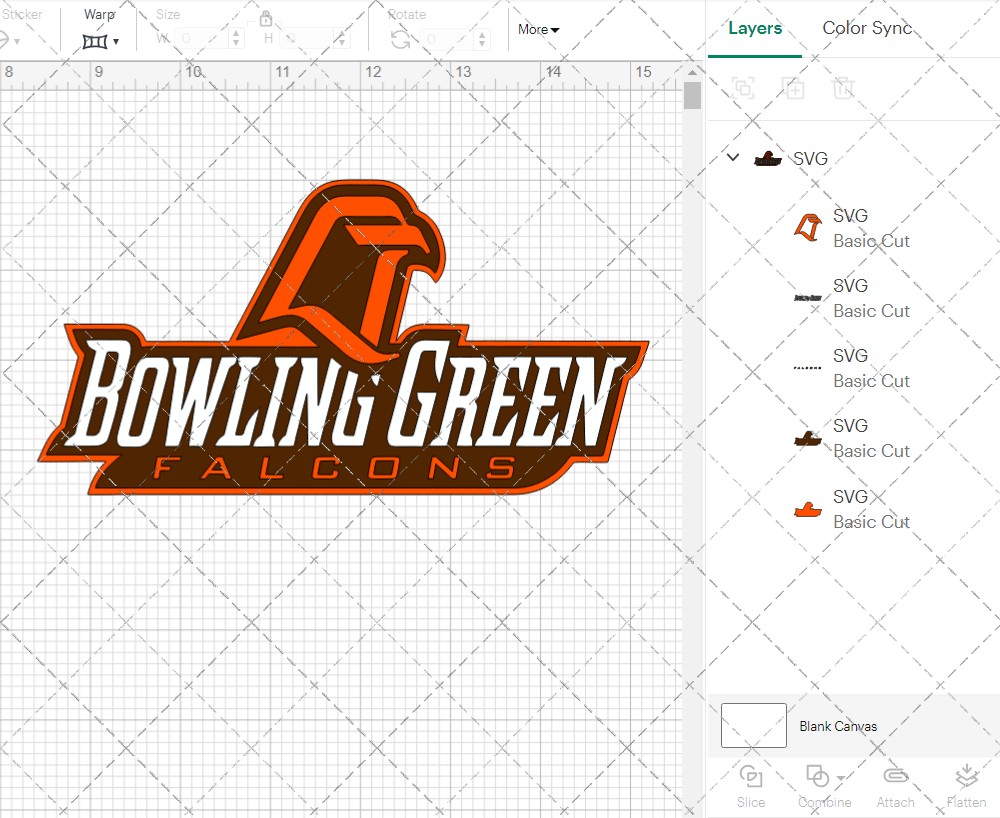
Task: Change the Blank Canvas color
Action: 753,726
